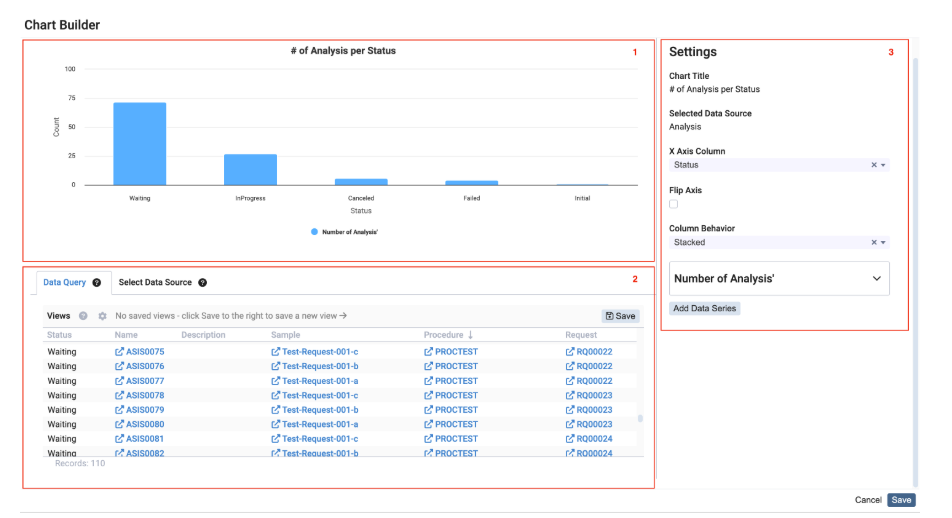Open Test-Request-001-b sample in ASIS0079 row
The width and height of the screenshot is (952, 518).
[x=320, y=410]
